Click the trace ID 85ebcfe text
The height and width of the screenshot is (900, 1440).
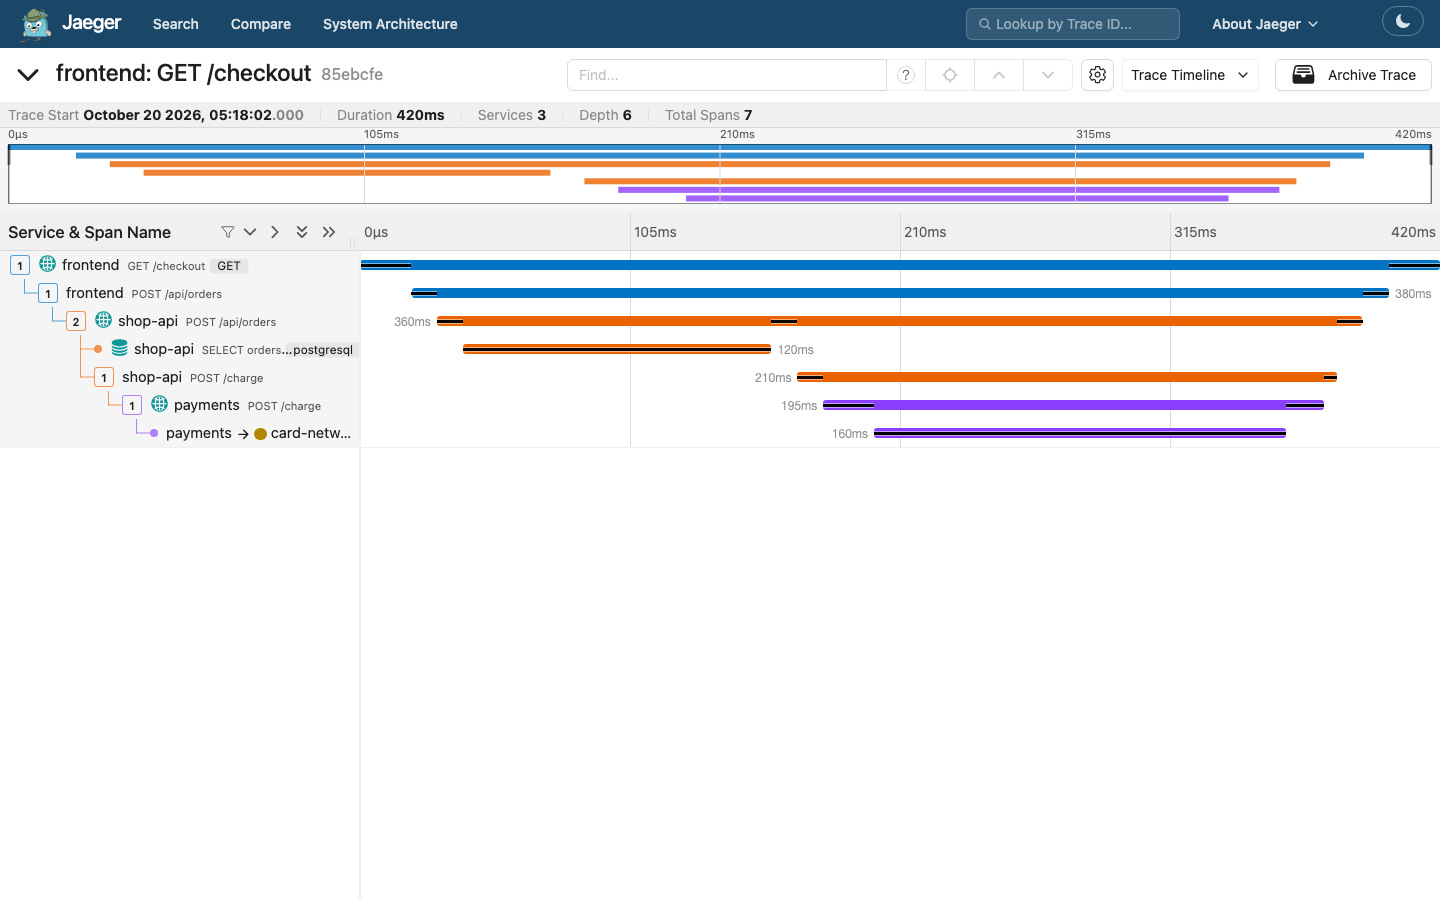point(352,74)
